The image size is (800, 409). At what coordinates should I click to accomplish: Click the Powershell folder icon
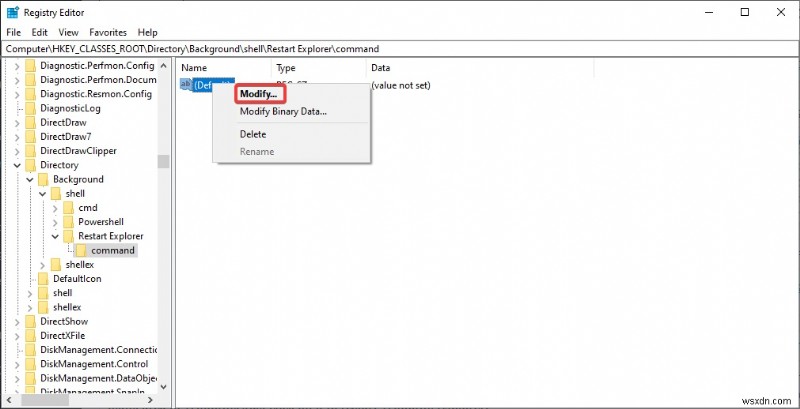click(x=69, y=222)
